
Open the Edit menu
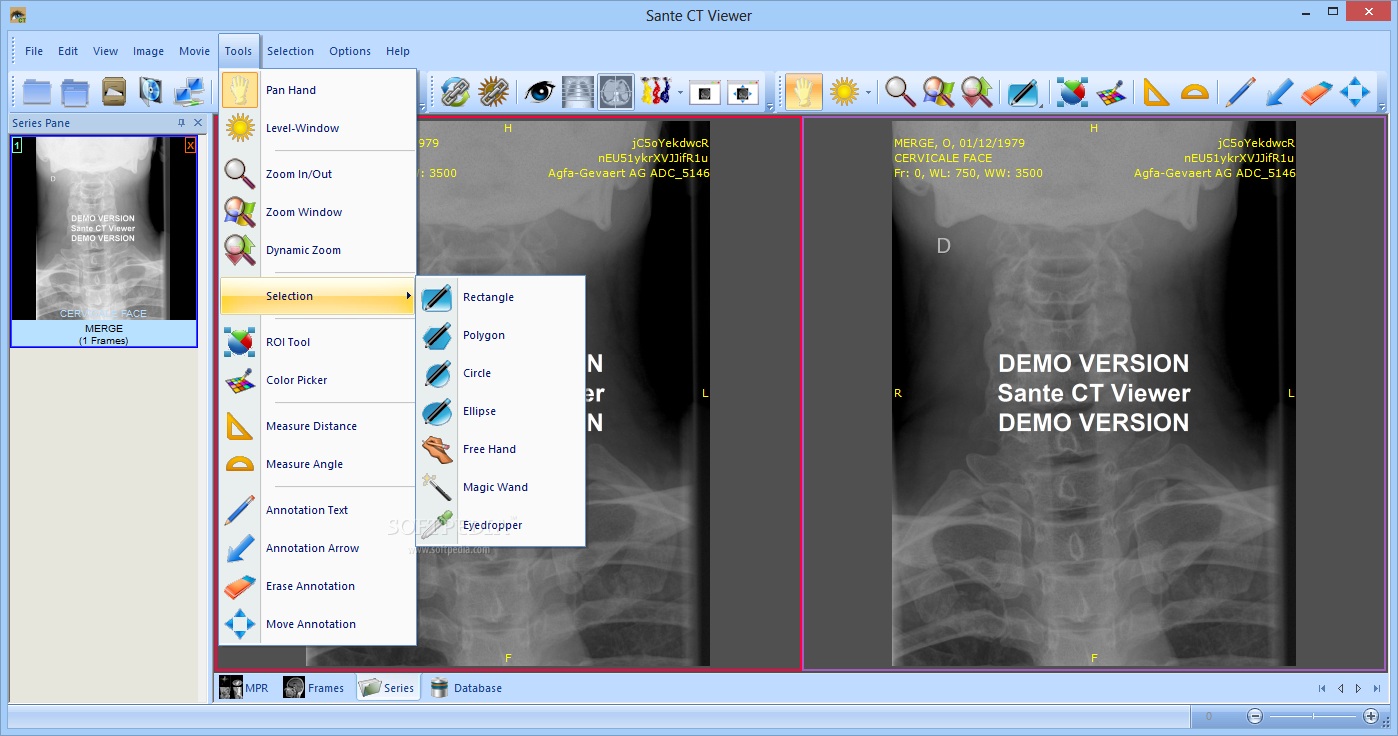pos(68,51)
